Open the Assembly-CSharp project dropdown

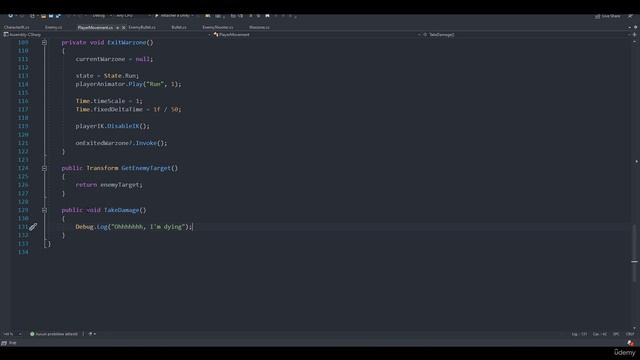point(107,35)
